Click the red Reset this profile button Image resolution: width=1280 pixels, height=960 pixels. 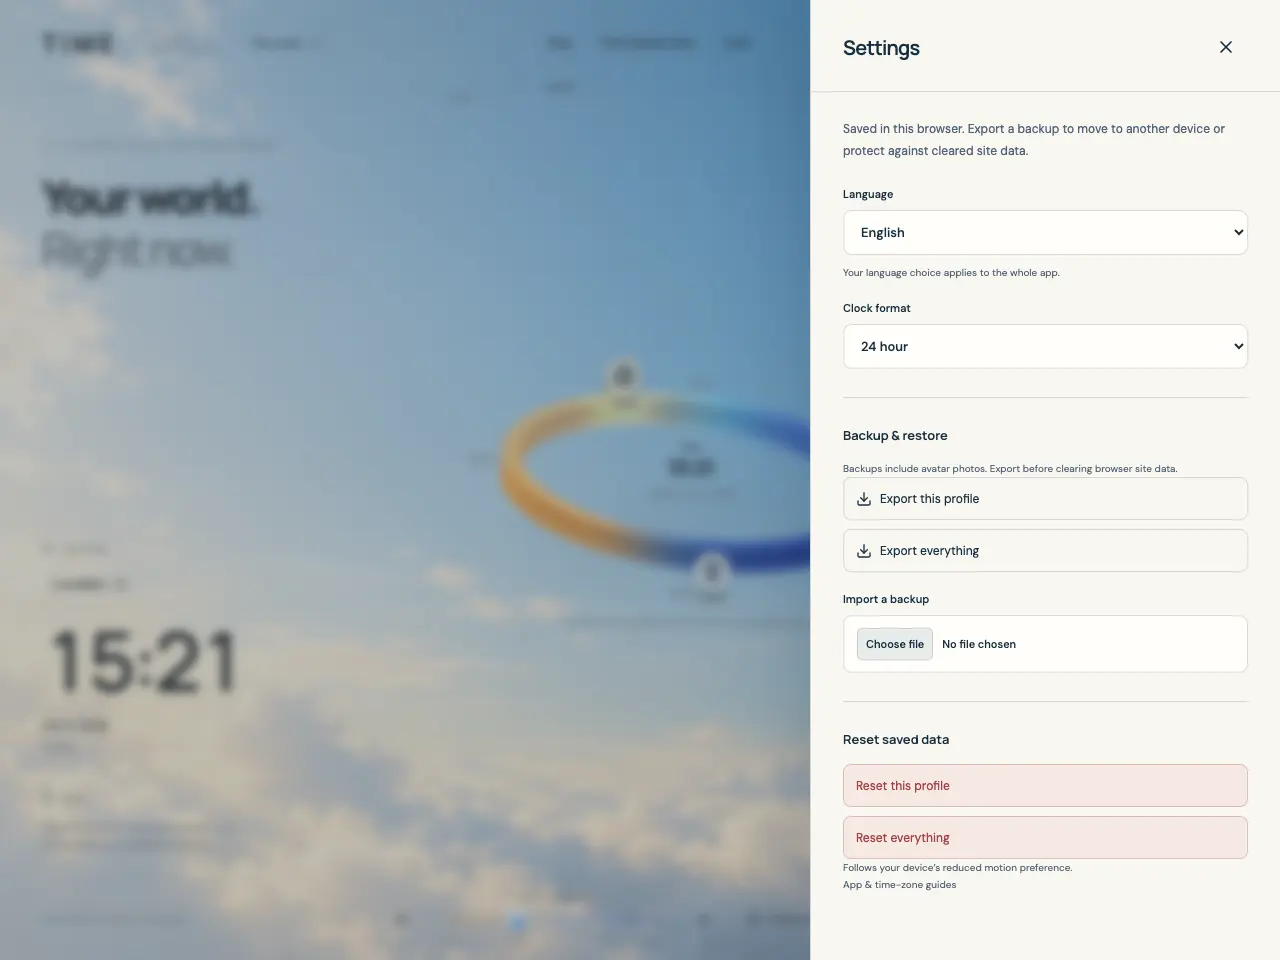coord(1045,786)
